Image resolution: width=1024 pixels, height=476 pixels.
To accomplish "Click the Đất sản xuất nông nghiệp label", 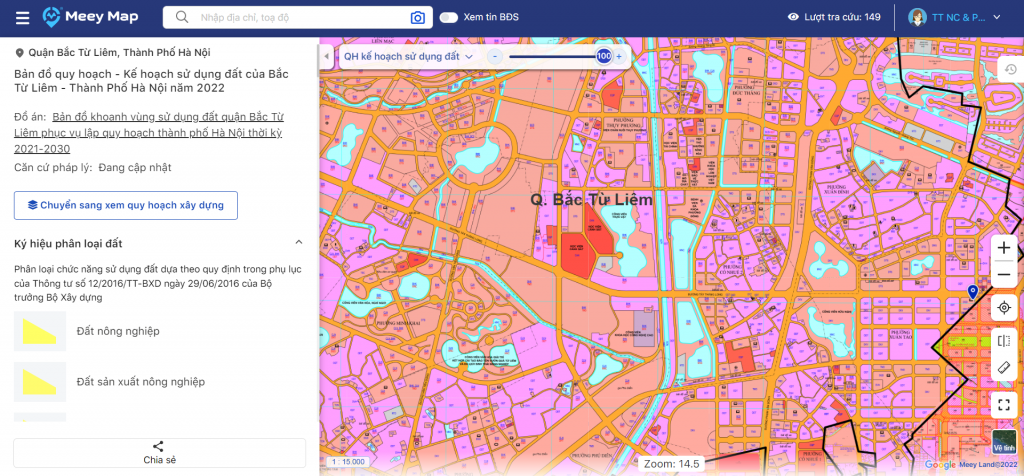I will click(140, 381).
